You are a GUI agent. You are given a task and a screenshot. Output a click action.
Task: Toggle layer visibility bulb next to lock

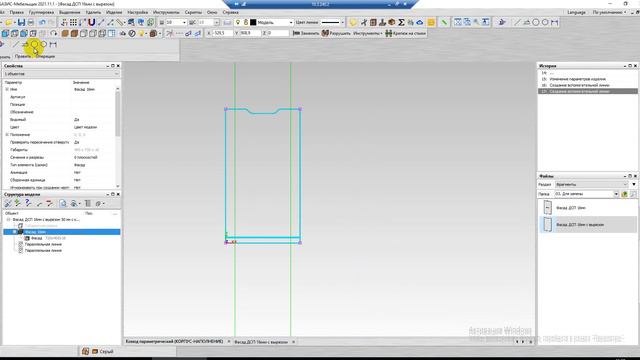(238, 22)
